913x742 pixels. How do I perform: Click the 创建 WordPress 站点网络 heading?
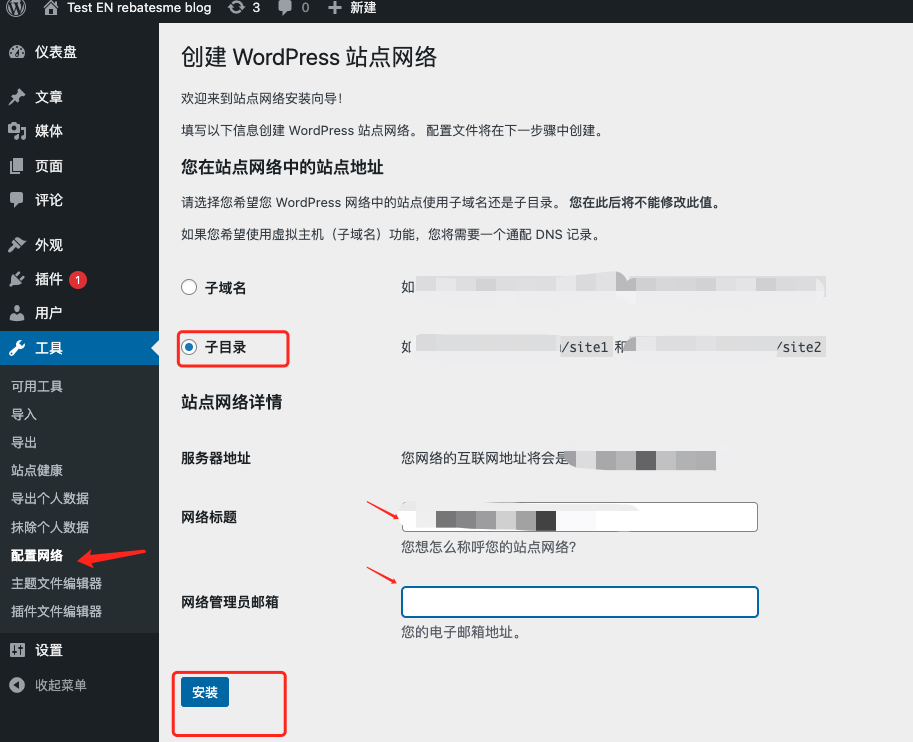click(x=309, y=57)
